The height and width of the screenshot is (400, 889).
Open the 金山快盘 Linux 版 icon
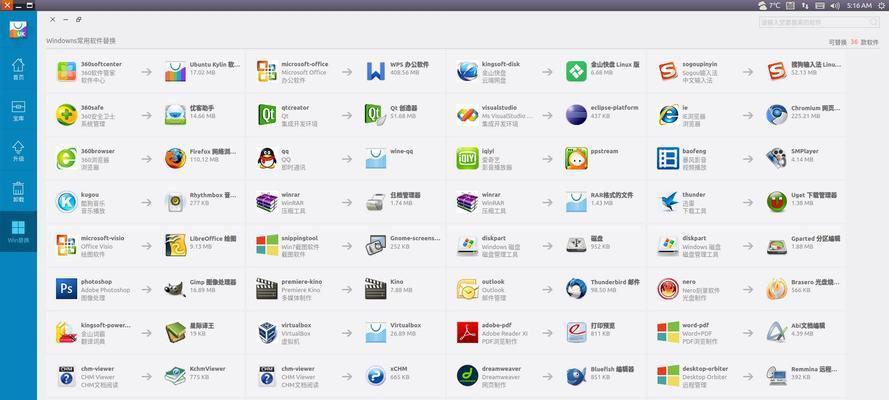coord(576,71)
